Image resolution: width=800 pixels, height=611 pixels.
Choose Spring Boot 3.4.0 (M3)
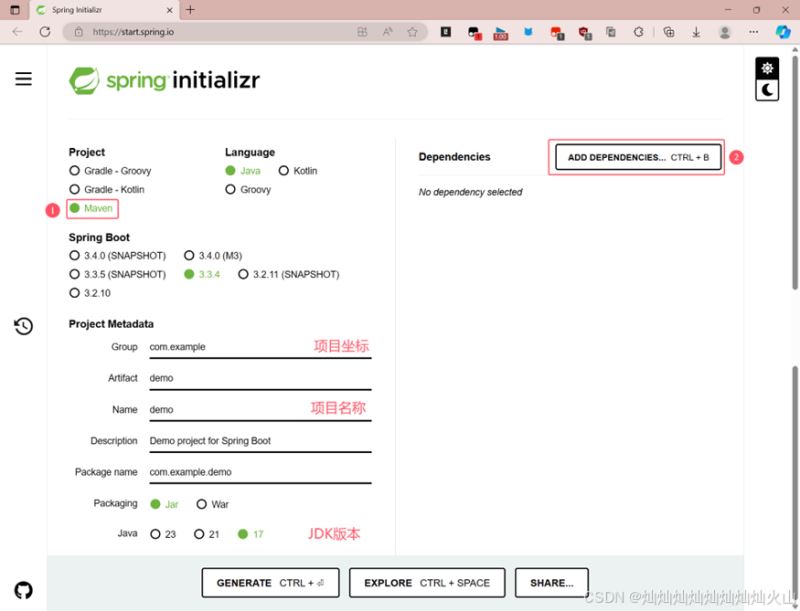213,256
